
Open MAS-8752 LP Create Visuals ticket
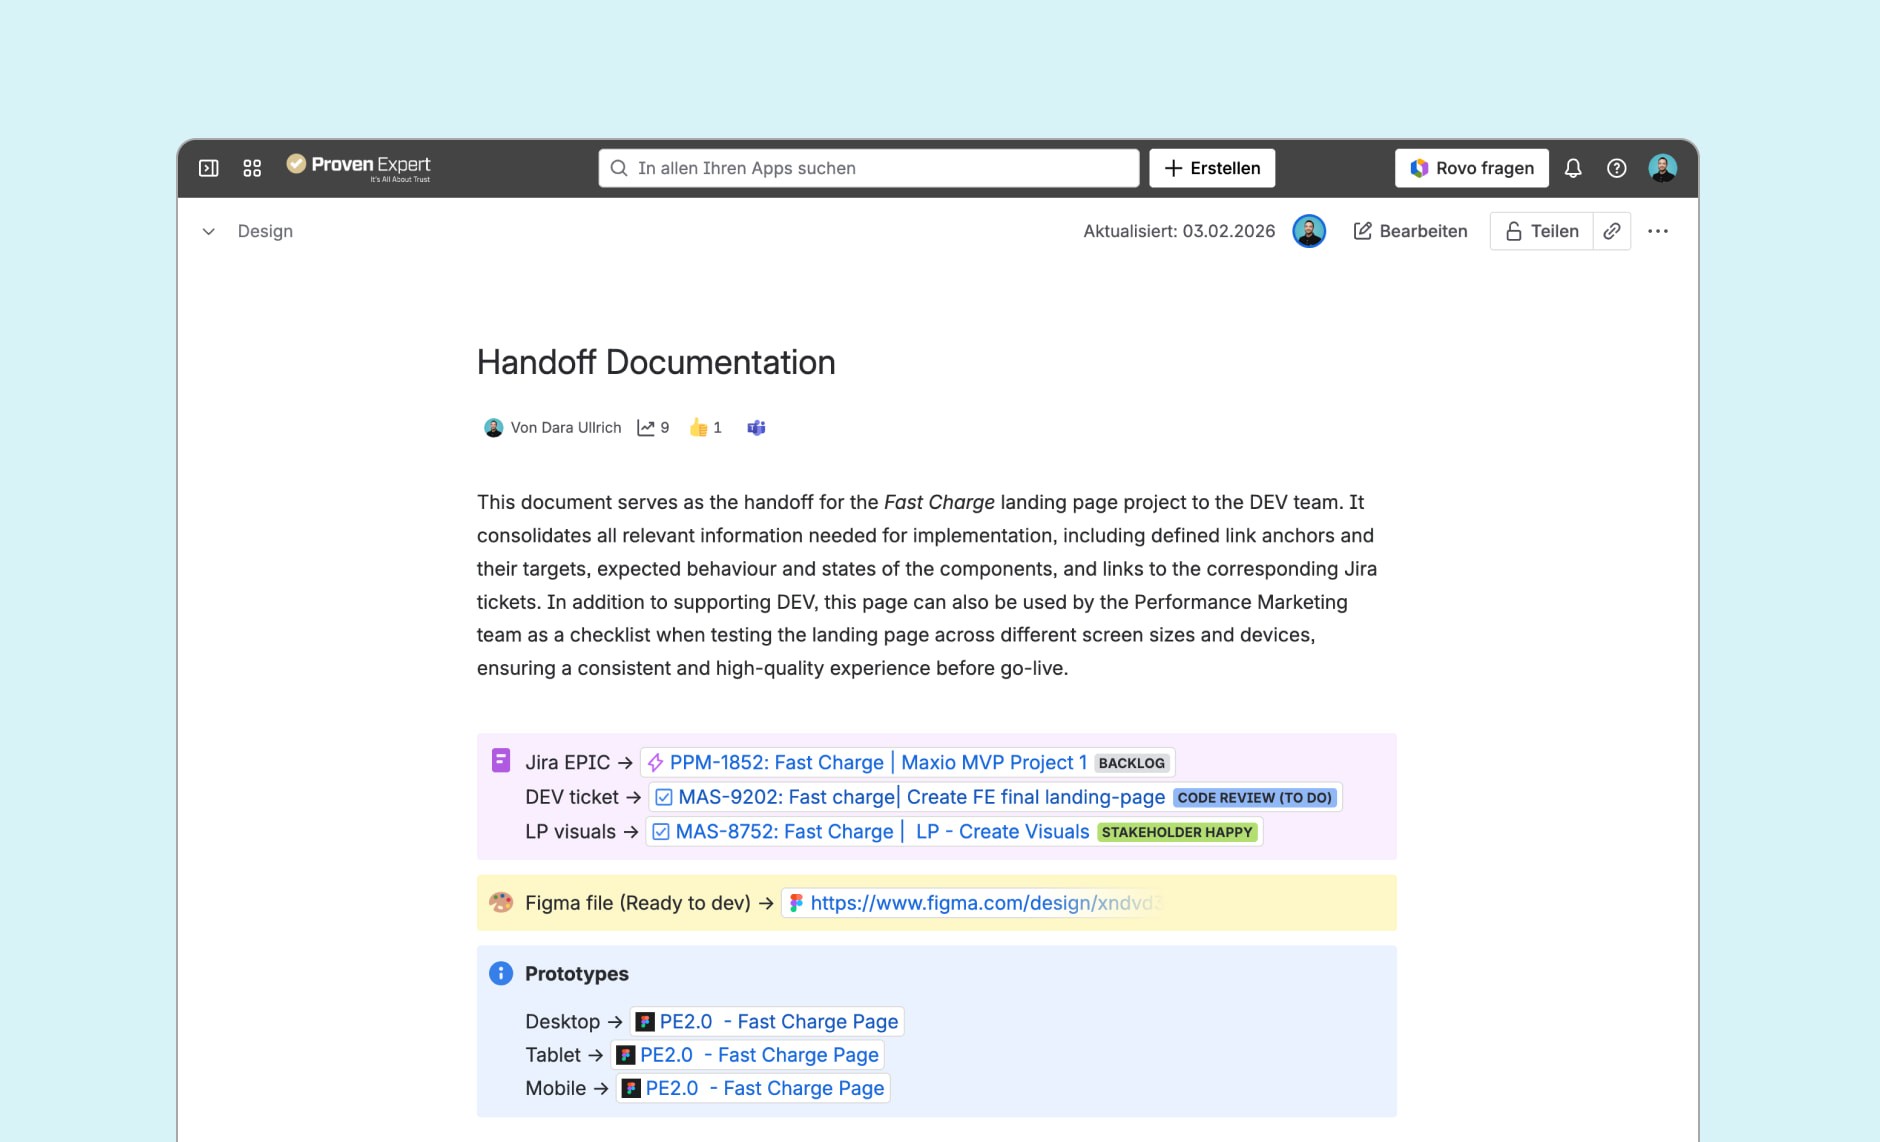point(882,832)
